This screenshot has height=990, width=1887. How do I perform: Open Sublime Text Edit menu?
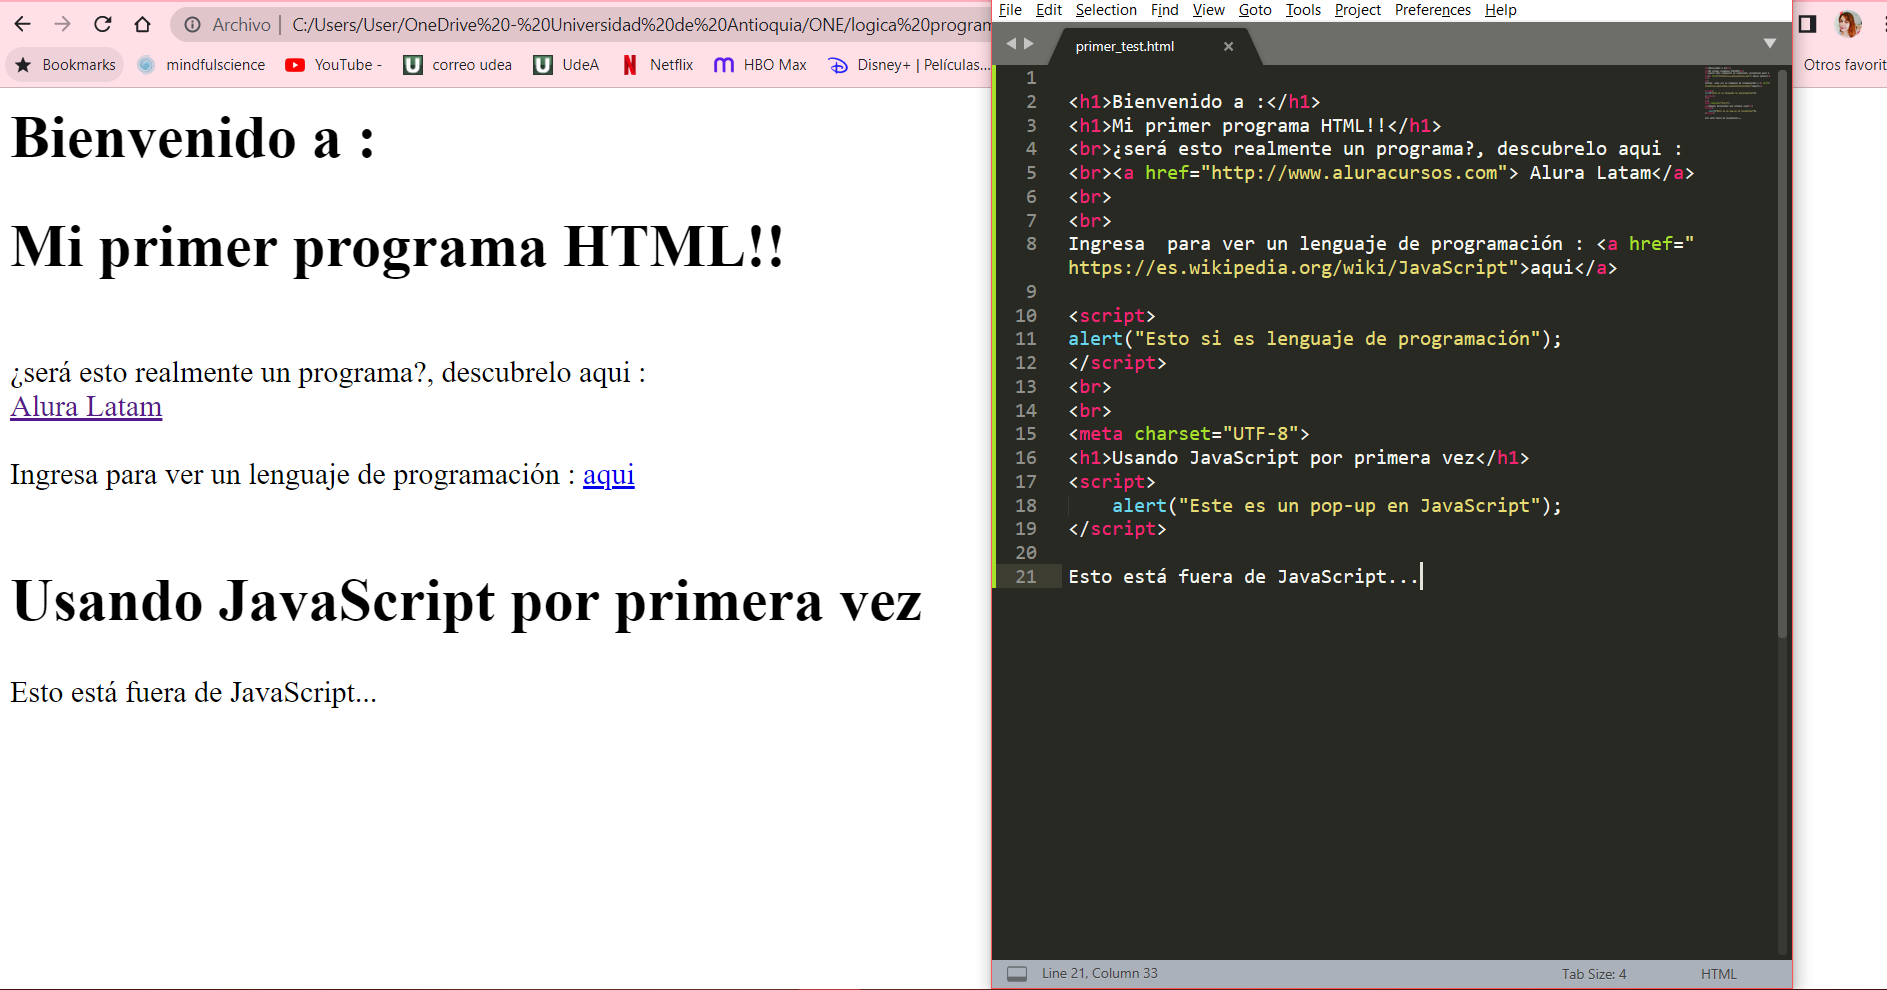pyautogui.click(x=1049, y=10)
